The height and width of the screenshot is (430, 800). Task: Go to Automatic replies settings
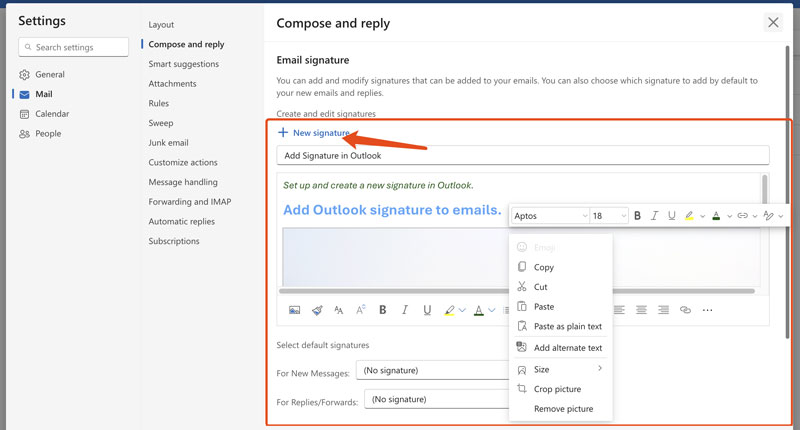click(x=182, y=221)
